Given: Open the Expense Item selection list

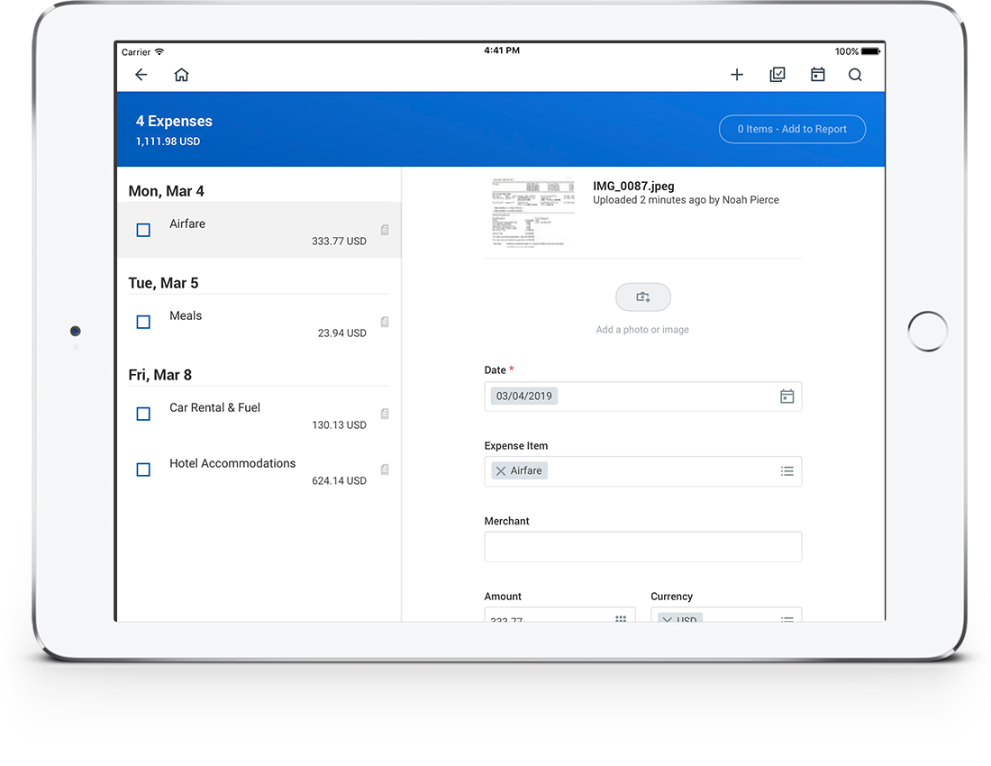Looking at the screenshot, I should (789, 470).
